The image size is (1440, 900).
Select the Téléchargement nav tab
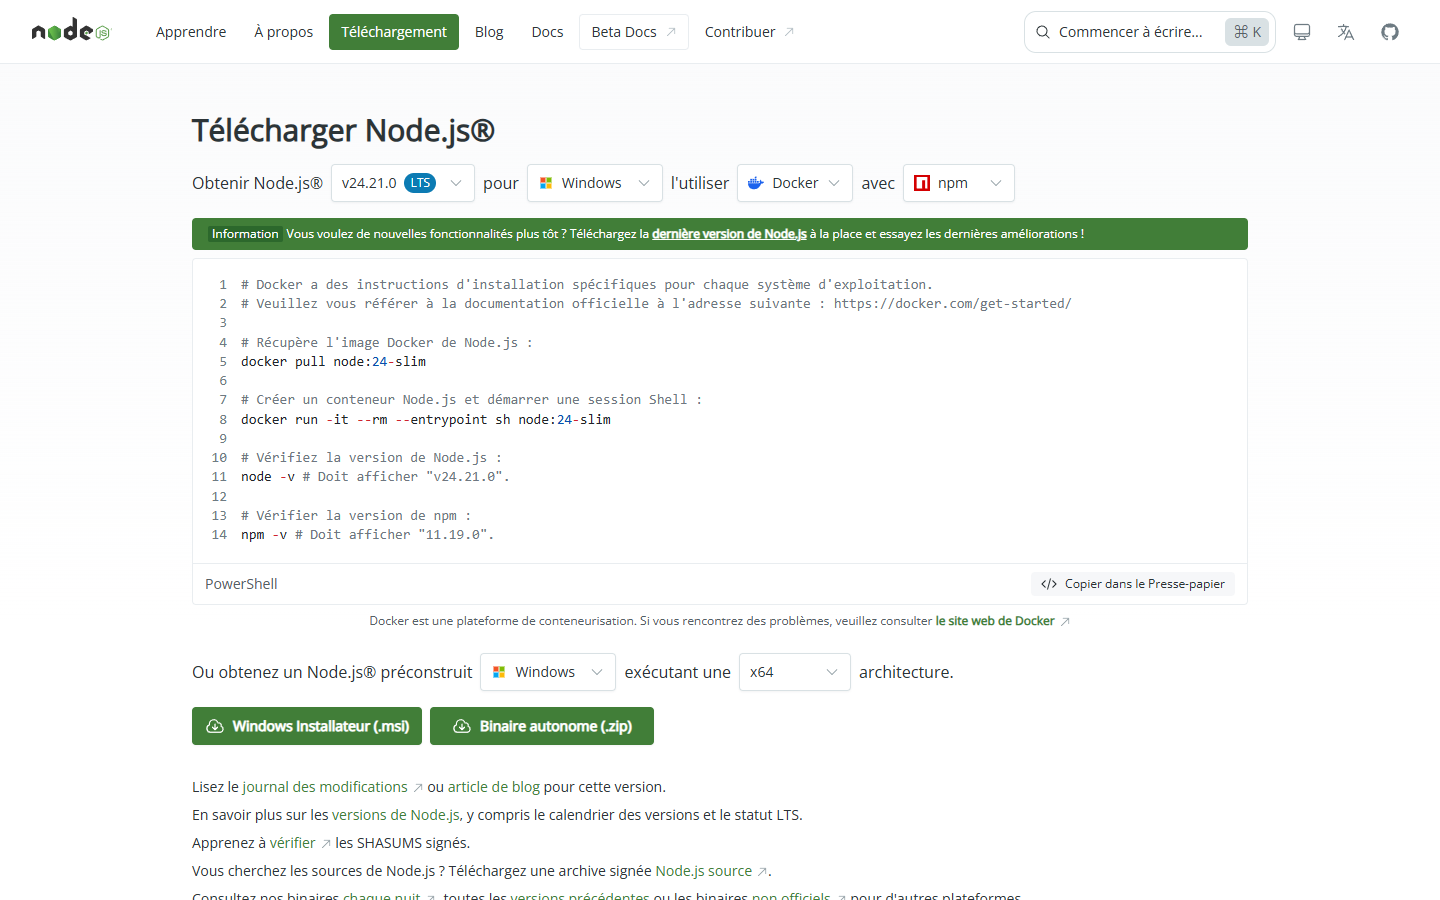coord(394,32)
